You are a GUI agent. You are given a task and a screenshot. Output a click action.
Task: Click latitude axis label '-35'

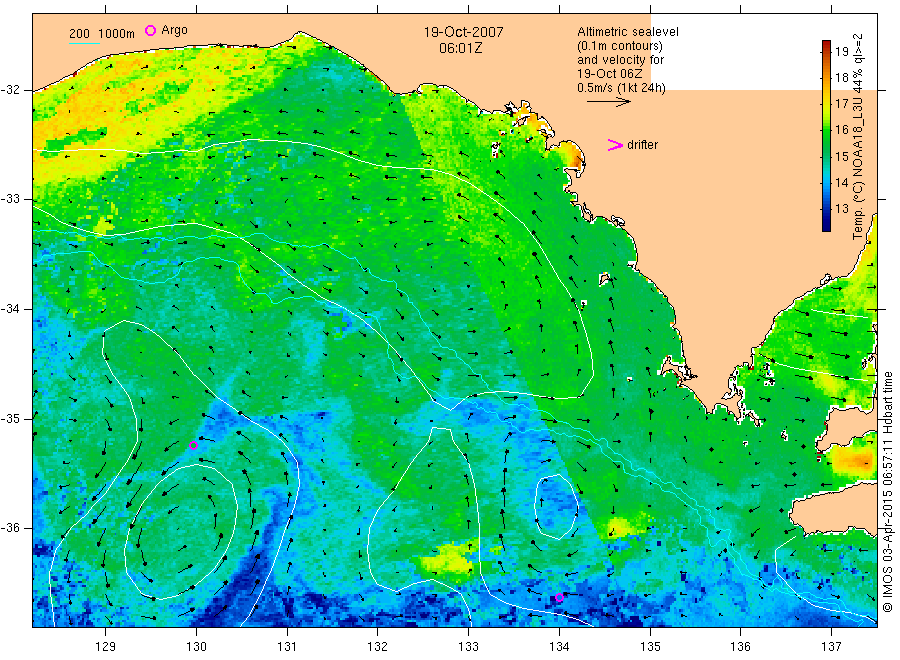10,419
